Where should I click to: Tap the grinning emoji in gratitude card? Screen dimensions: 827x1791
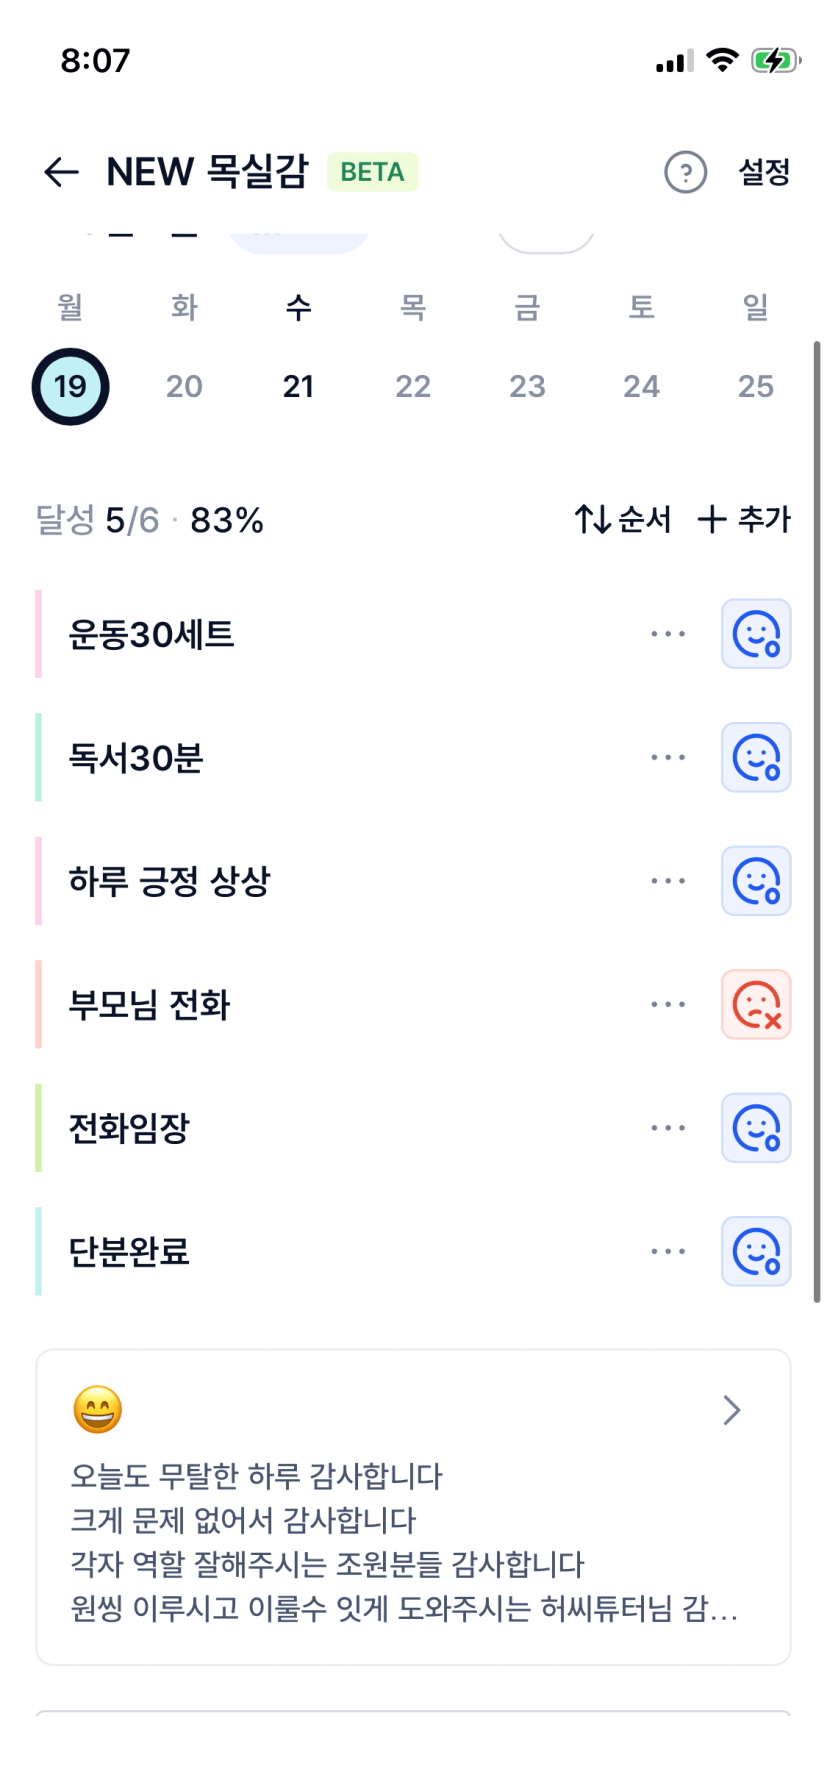click(98, 1410)
